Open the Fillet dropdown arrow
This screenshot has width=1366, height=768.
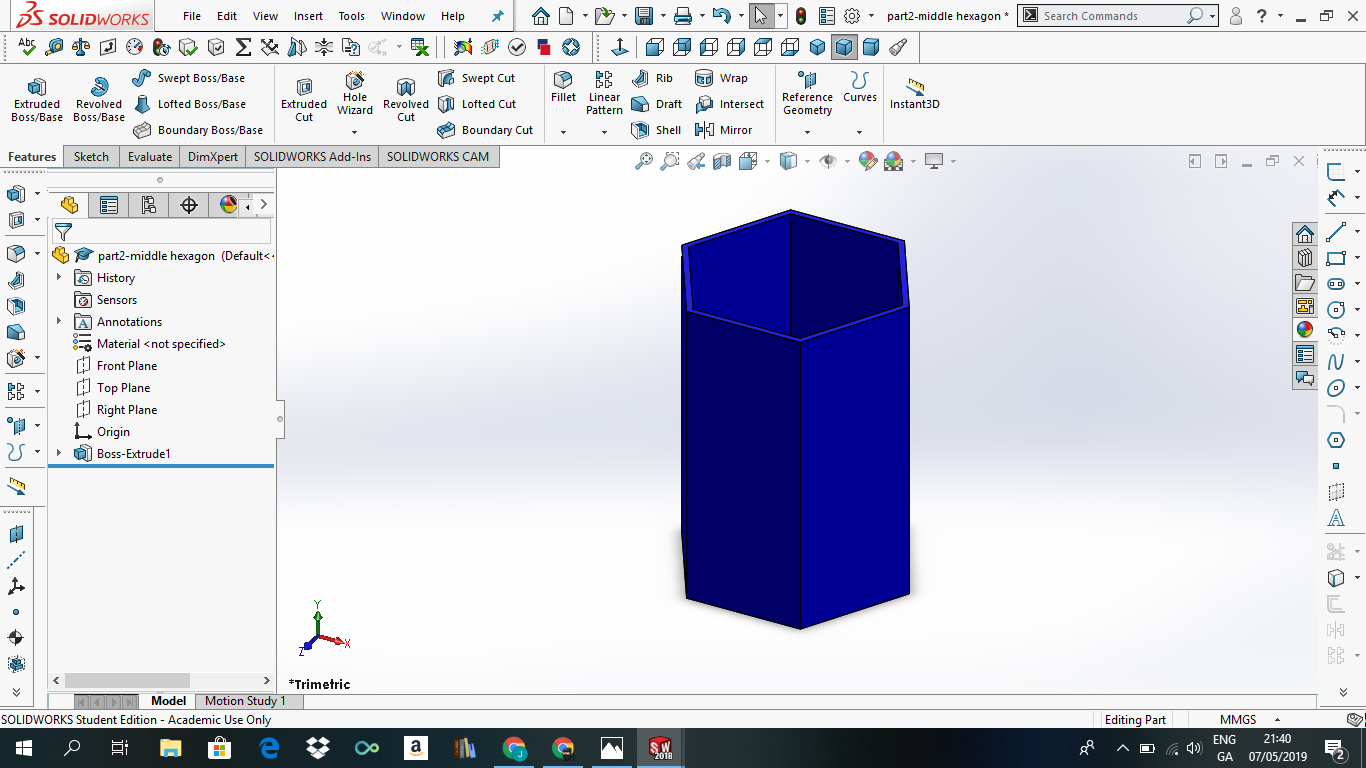(x=564, y=132)
